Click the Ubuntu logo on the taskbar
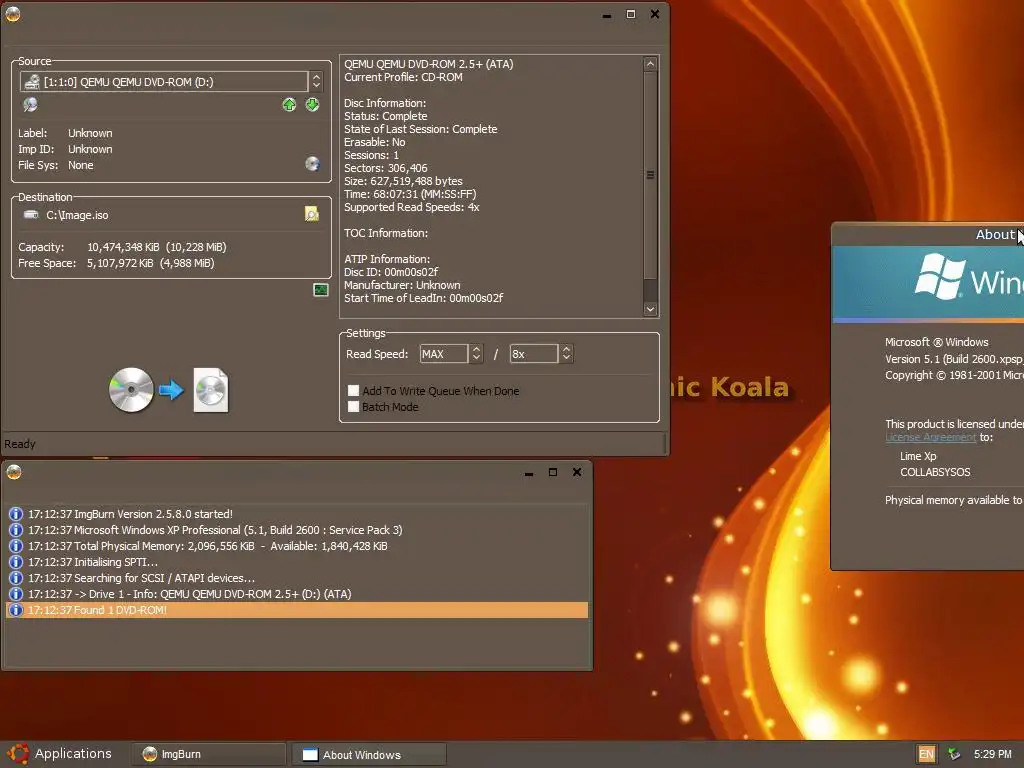The height and width of the screenshot is (768, 1024). [x=18, y=754]
